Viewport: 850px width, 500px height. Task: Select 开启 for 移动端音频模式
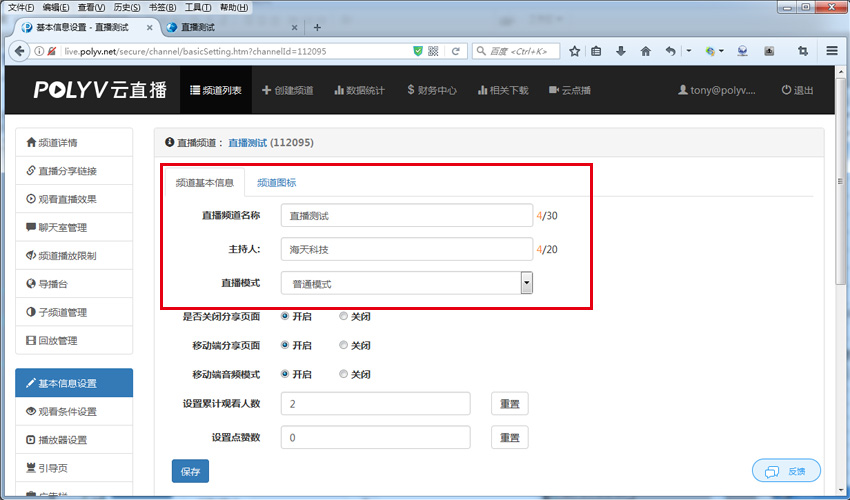coord(285,375)
